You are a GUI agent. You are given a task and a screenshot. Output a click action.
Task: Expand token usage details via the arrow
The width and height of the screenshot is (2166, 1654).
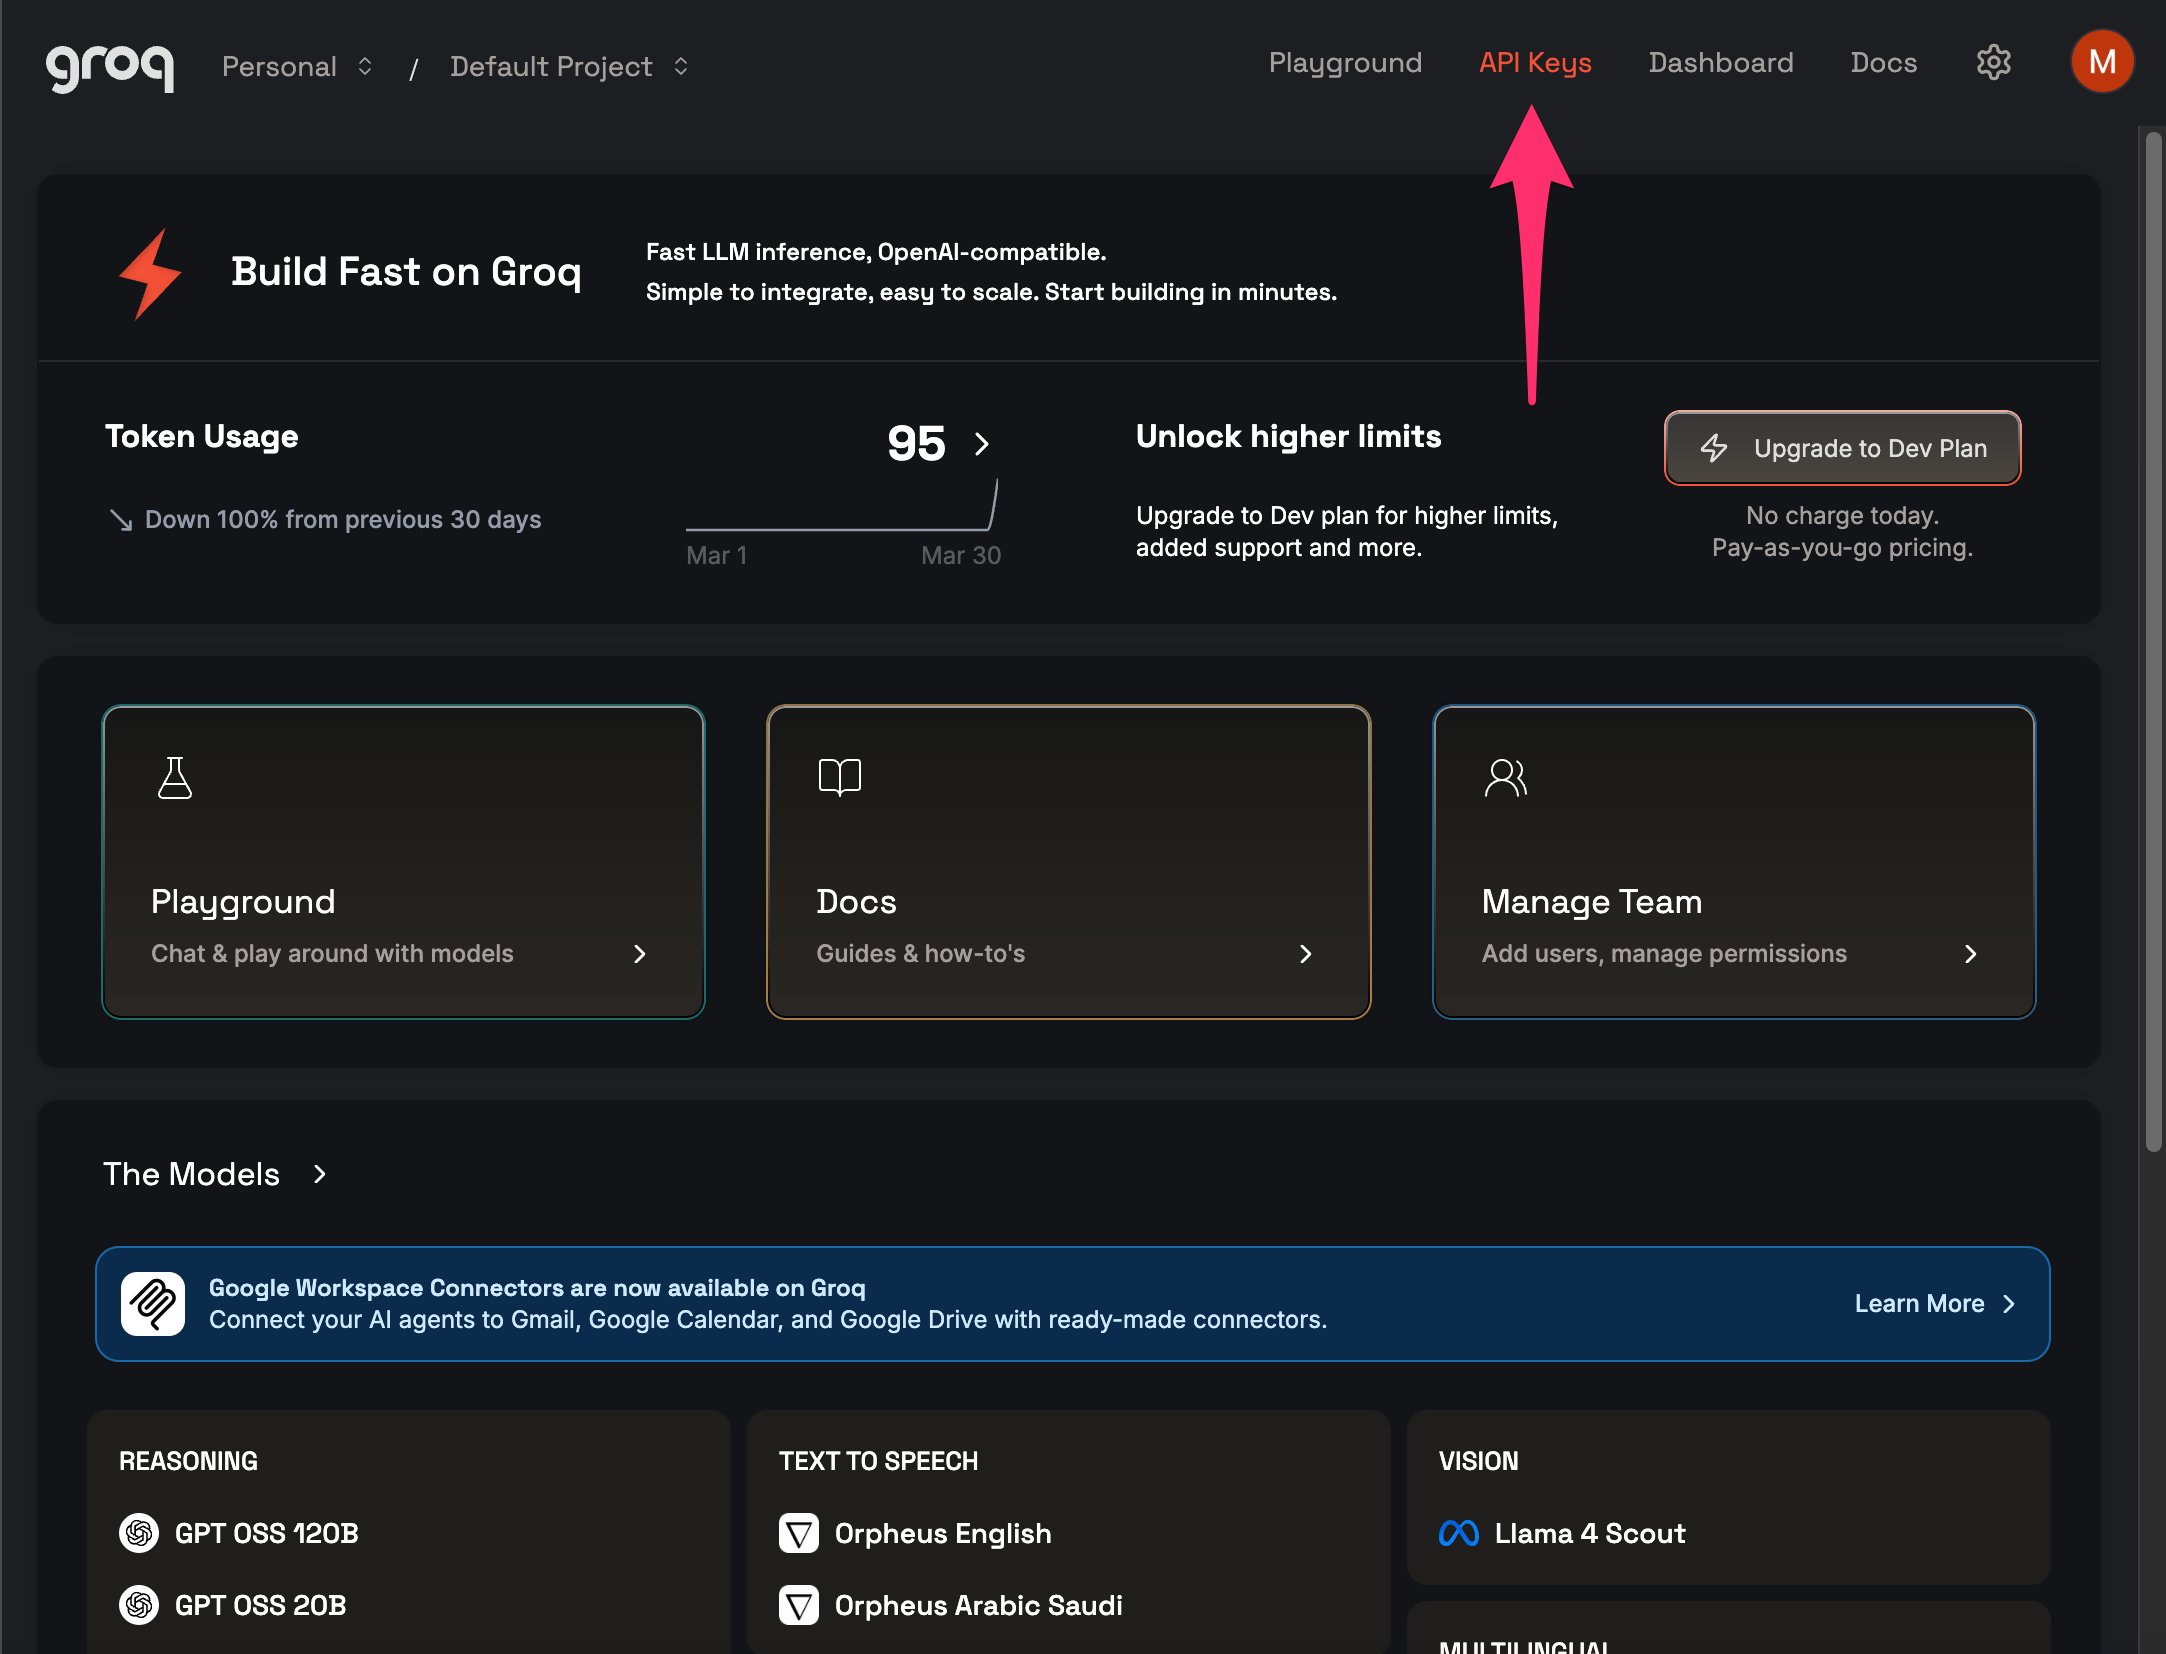coord(982,444)
